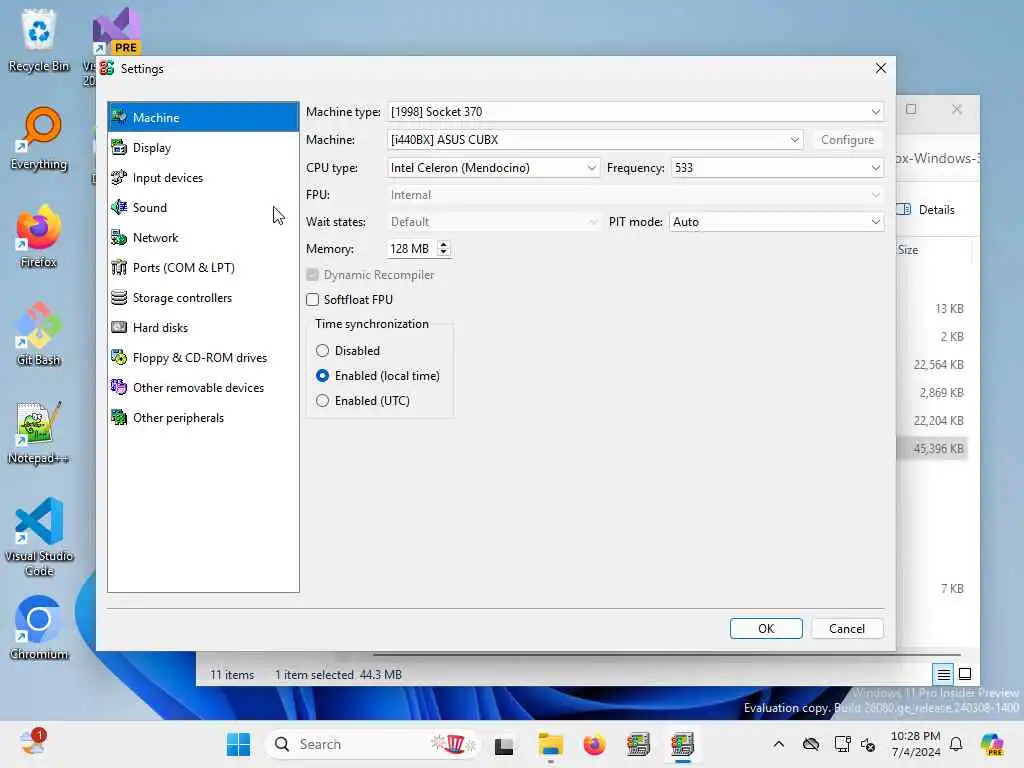Switch to the Network settings page
This screenshot has width=1024, height=768.
tap(203, 238)
